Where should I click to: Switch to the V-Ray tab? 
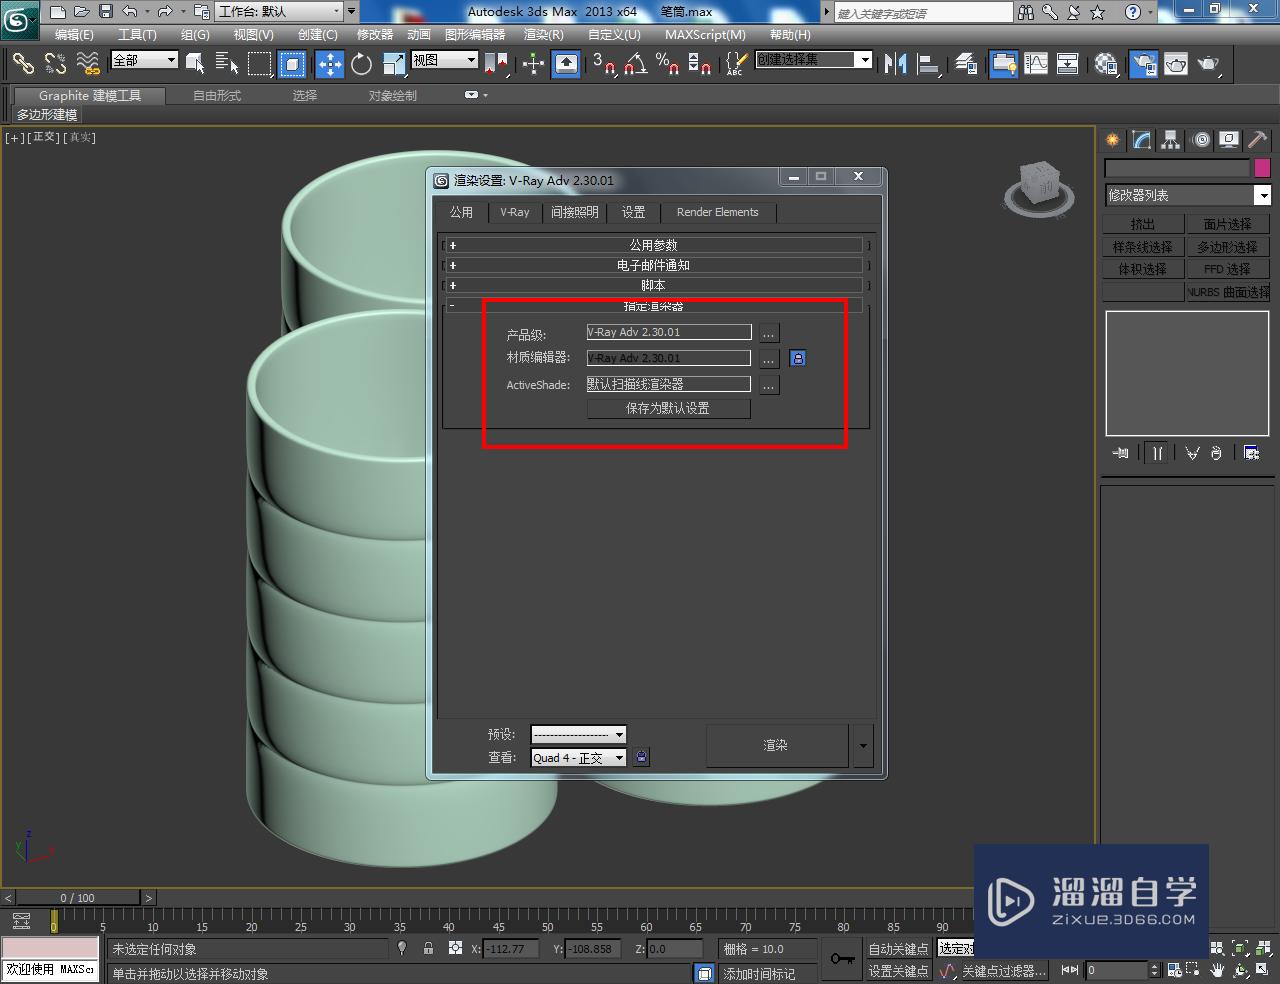tap(515, 212)
